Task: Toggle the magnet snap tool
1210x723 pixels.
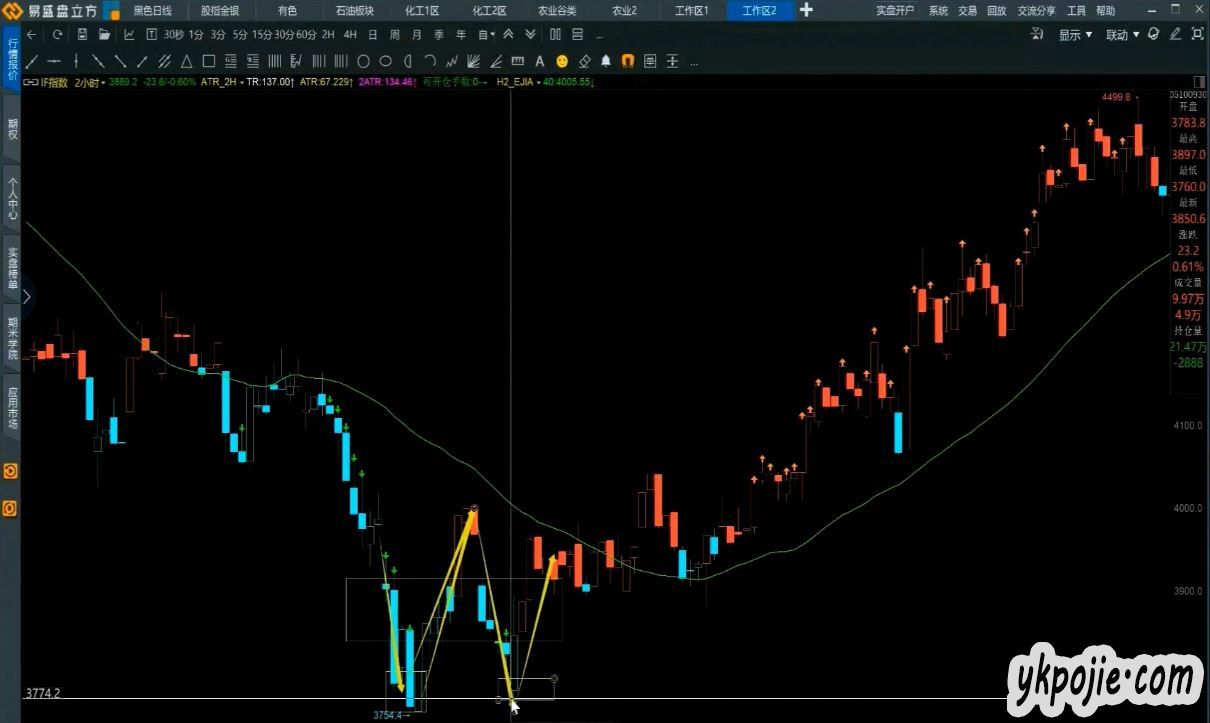Action: (628, 61)
